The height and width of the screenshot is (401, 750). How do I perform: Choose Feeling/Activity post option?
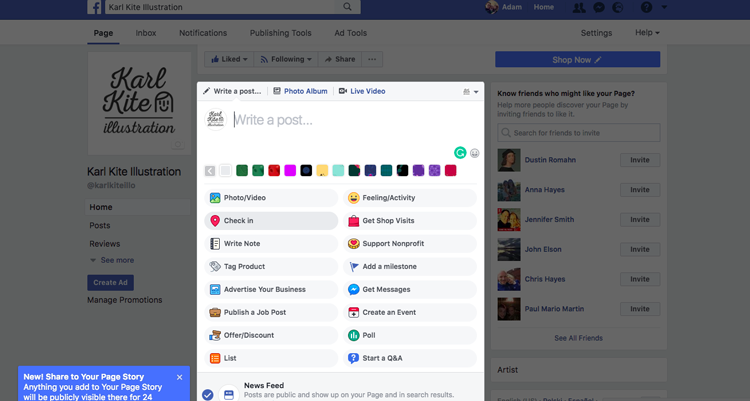(410, 198)
